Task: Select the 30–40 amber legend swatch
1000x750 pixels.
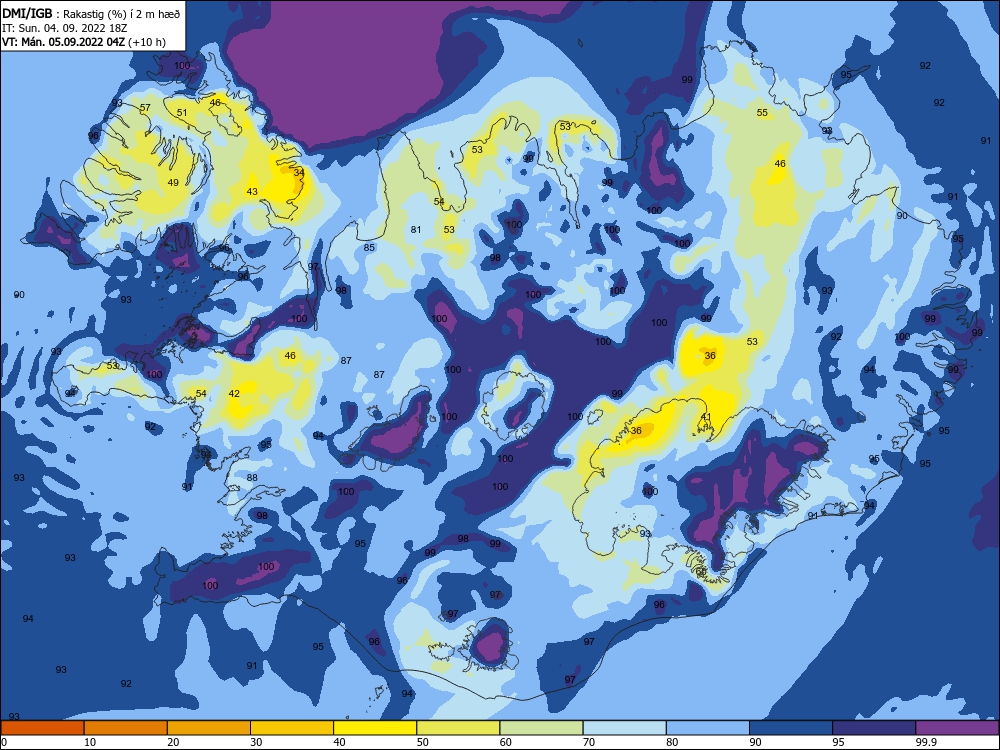Action: (x=292, y=728)
